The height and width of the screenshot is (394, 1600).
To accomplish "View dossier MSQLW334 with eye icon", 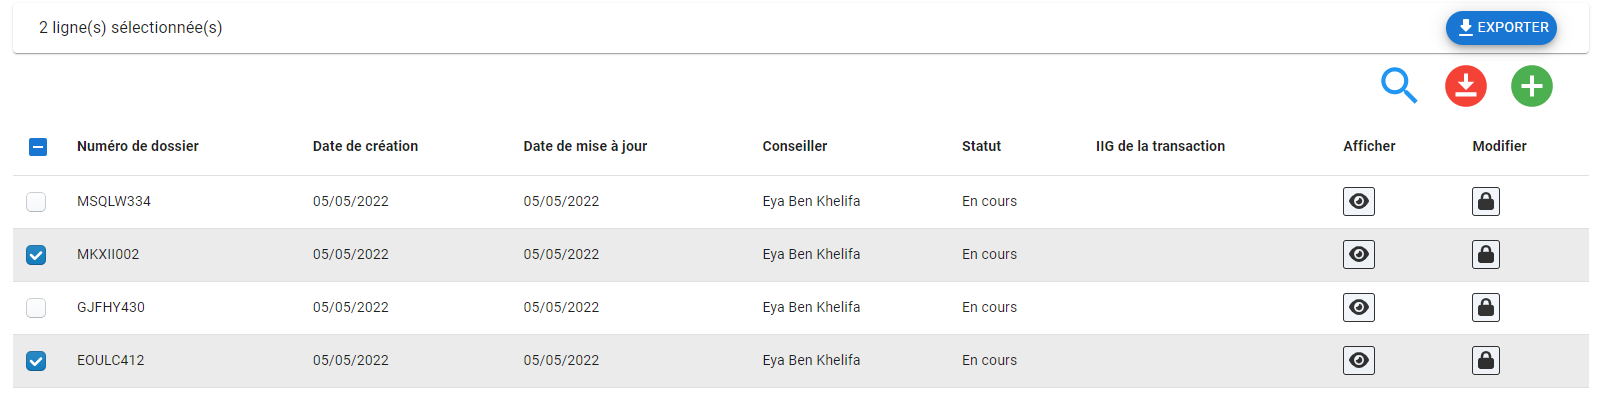I will [1359, 201].
